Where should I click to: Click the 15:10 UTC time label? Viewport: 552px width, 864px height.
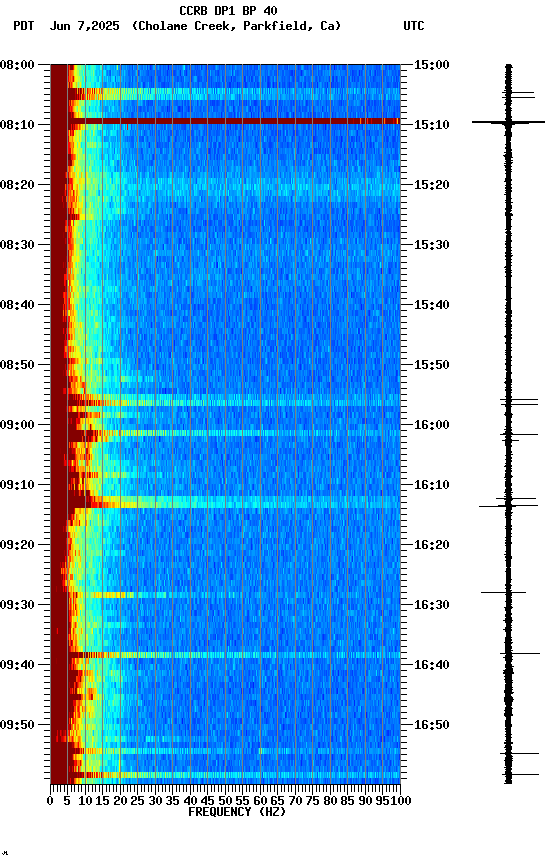(x=432, y=125)
